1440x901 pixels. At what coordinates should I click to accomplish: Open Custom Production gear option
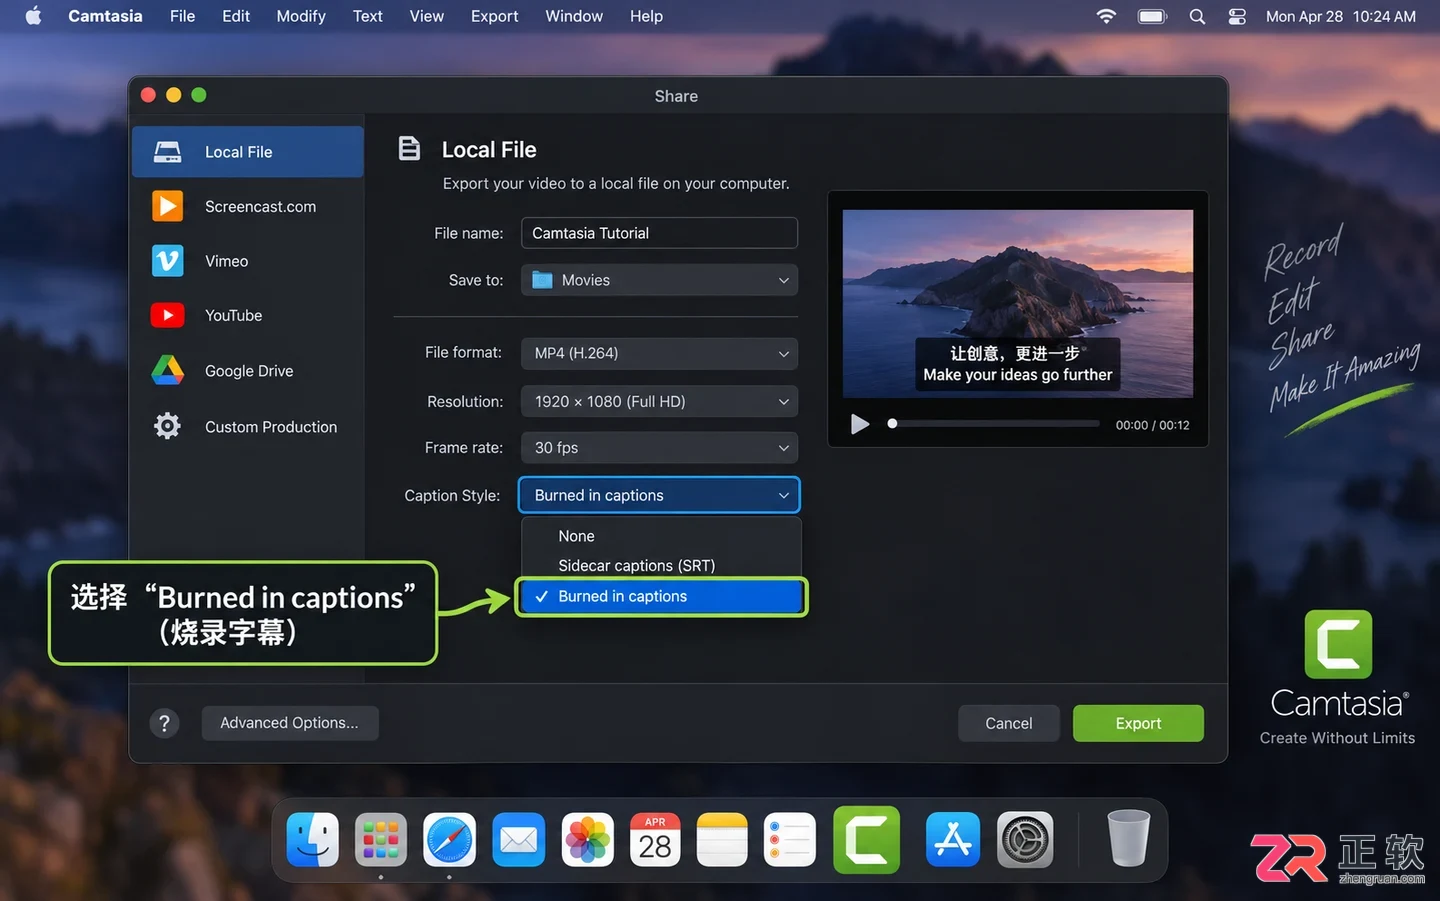point(247,427)
